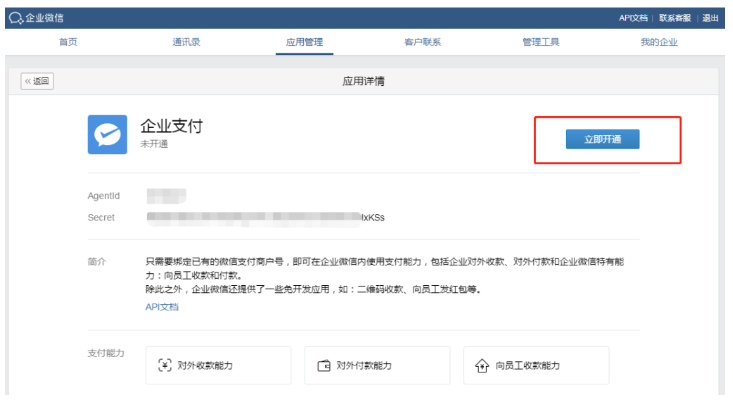Select the 对外付款能力 card
Viewport: 733px width, 411px height.
pos(377,365)
